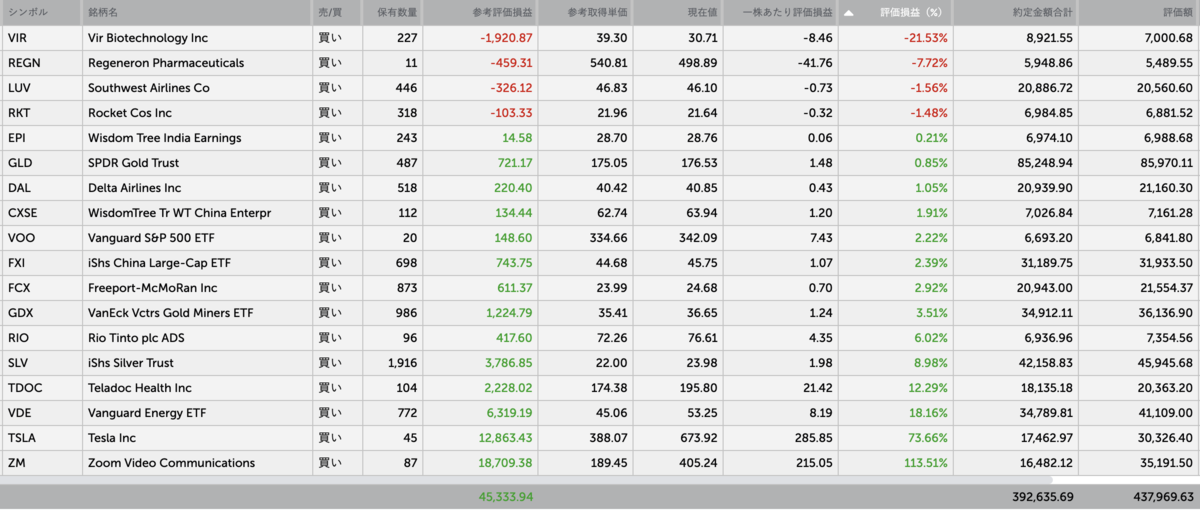Sort by the 保有数量 column header
Viewport: 1200px width, 510px height.
click(393, 13)
